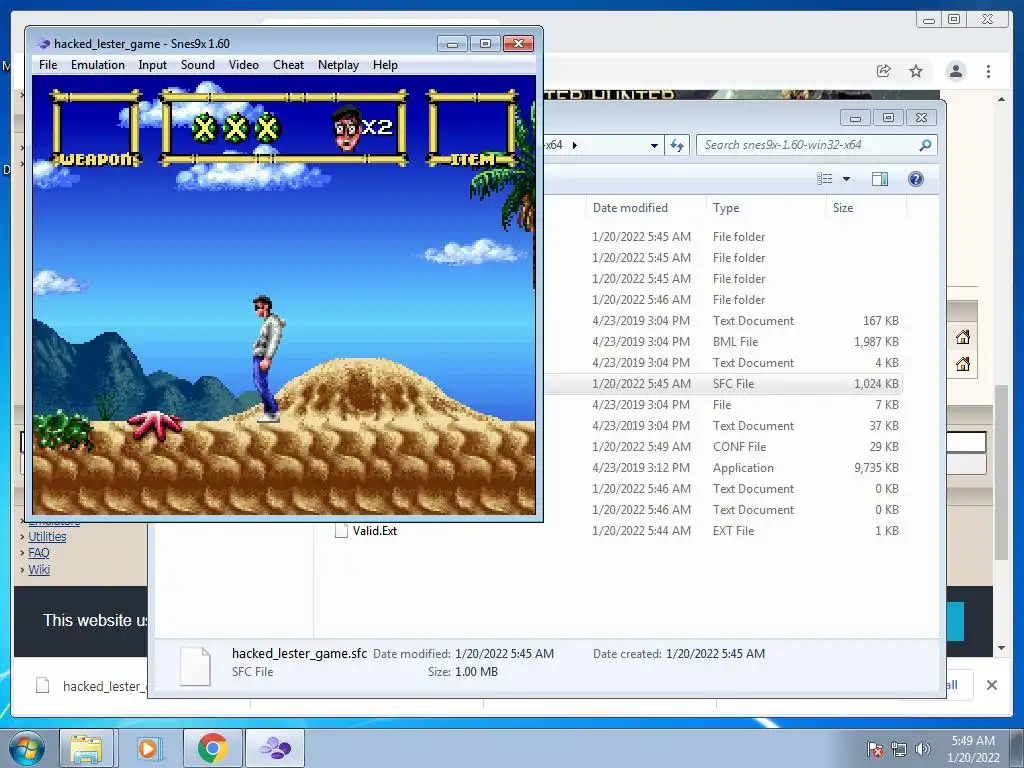Open the FAQ link on the website

click(x=39, y=553)
